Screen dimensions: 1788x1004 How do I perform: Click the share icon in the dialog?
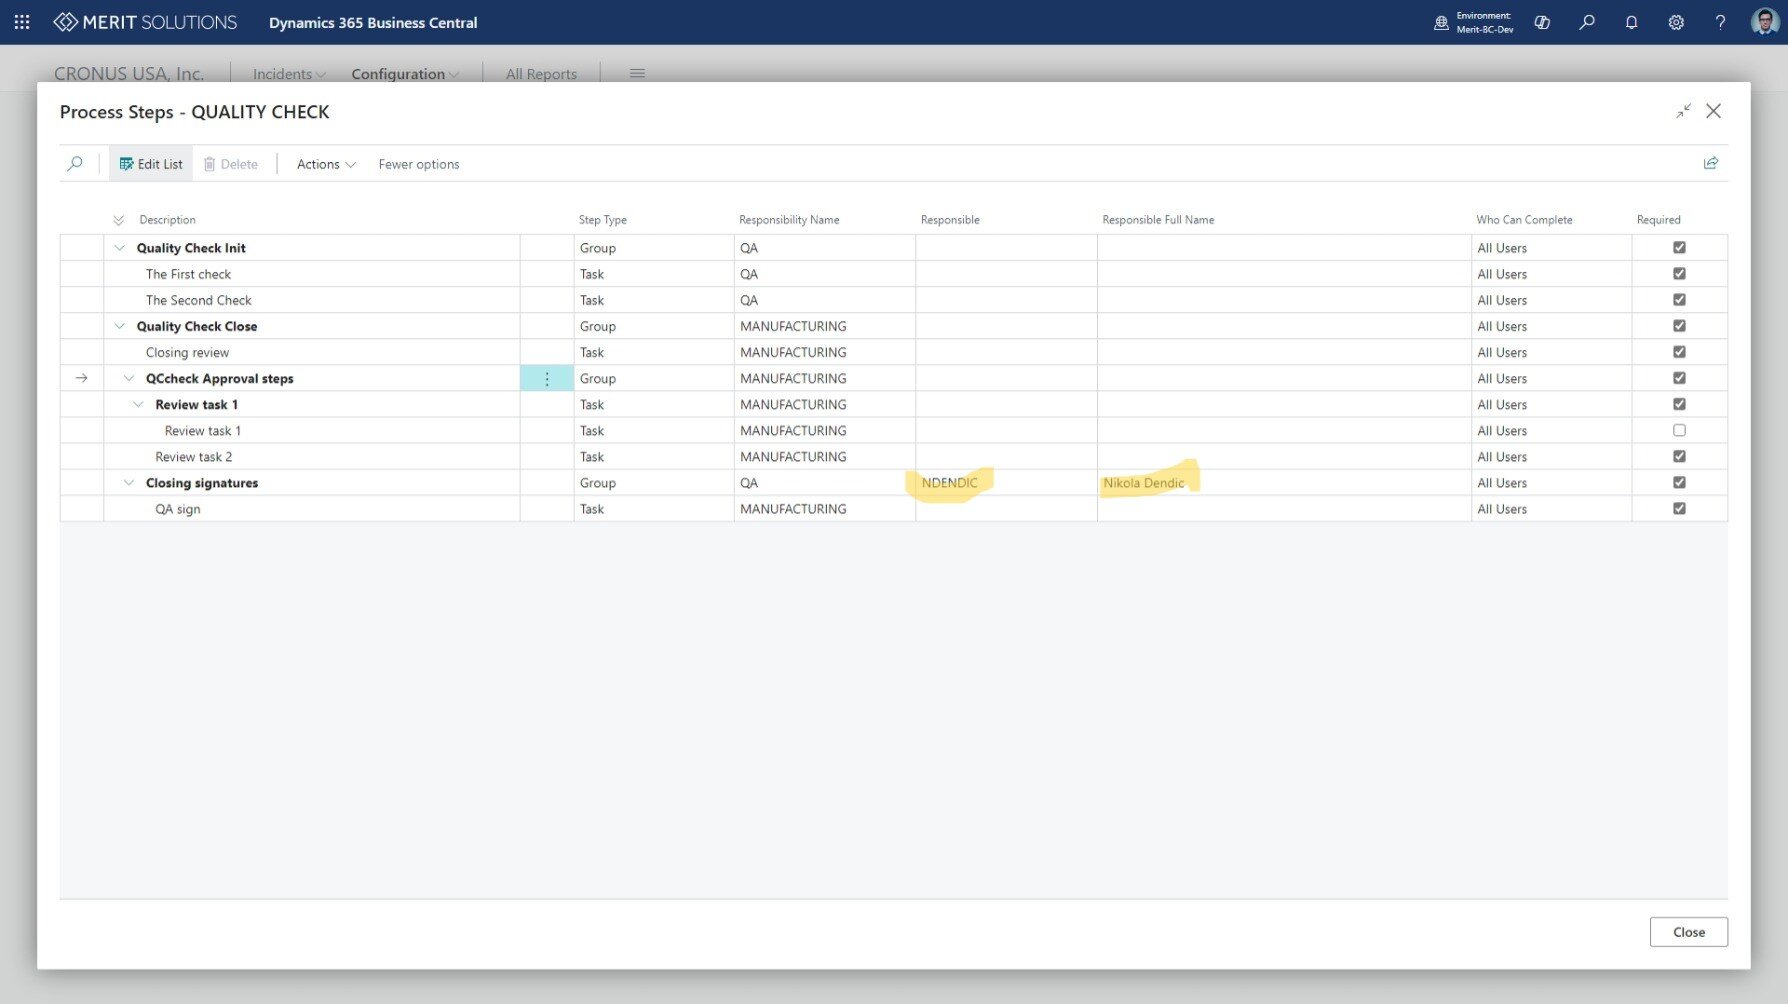pyautogui.click(x=1711, y=163)
